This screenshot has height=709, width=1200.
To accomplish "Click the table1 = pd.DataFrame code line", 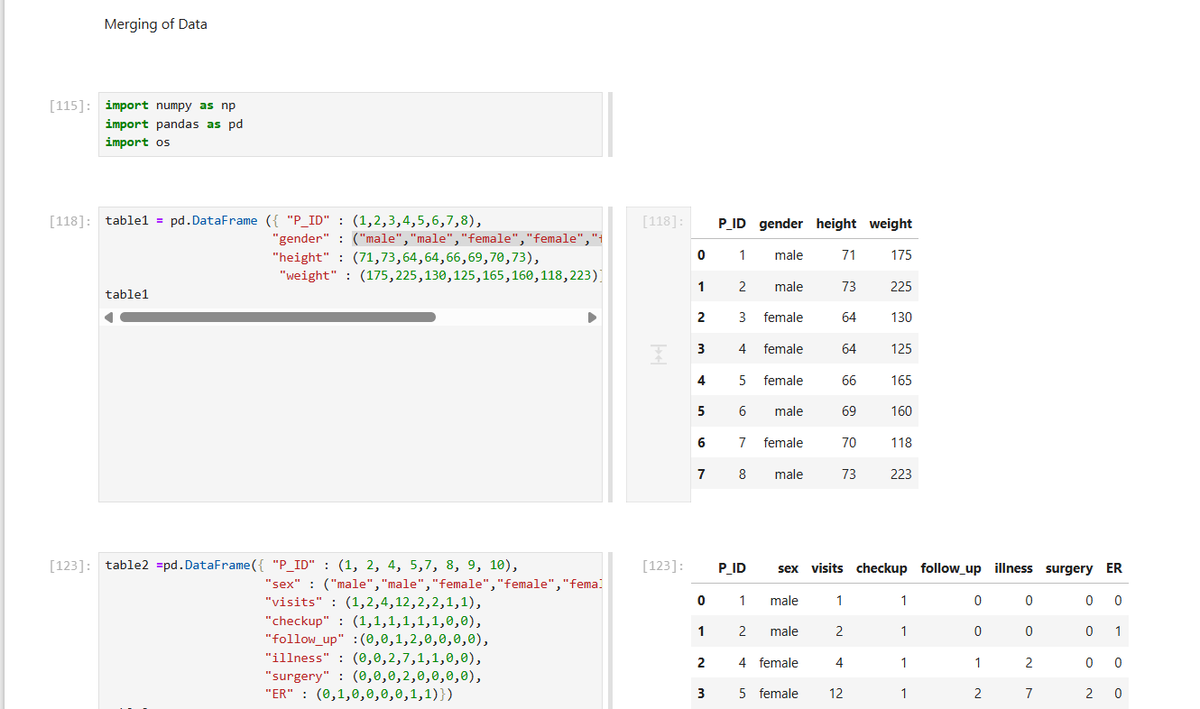I will tap(294, 220).
